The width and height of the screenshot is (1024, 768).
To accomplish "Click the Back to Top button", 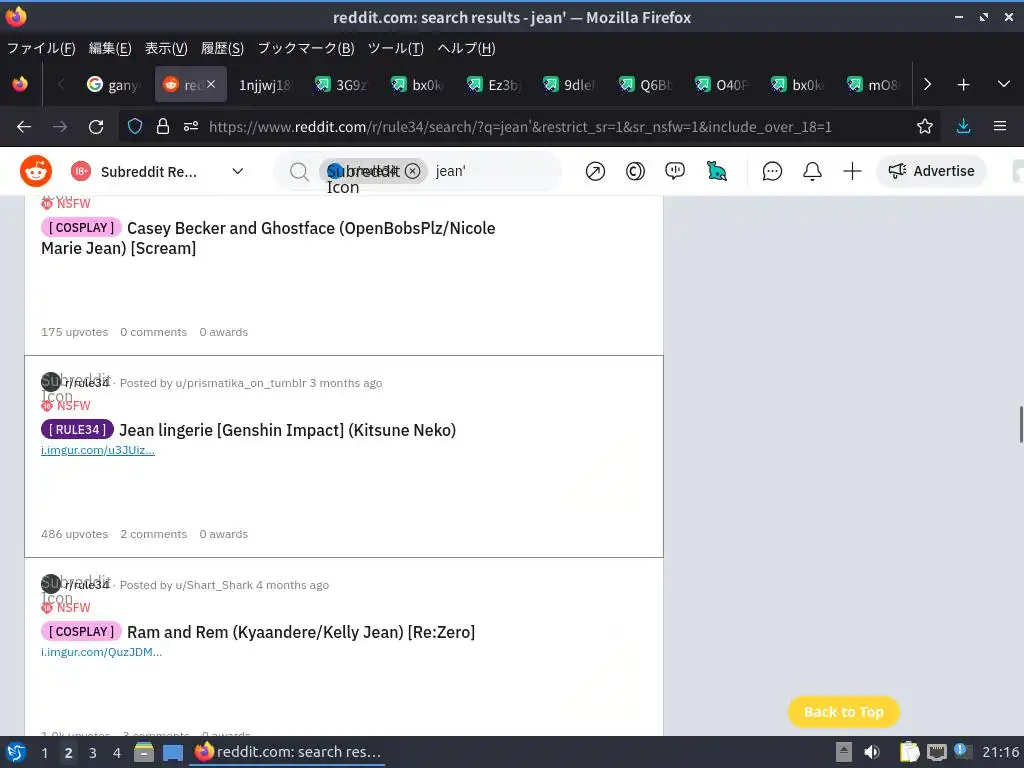I will click(x=844, y=712).
